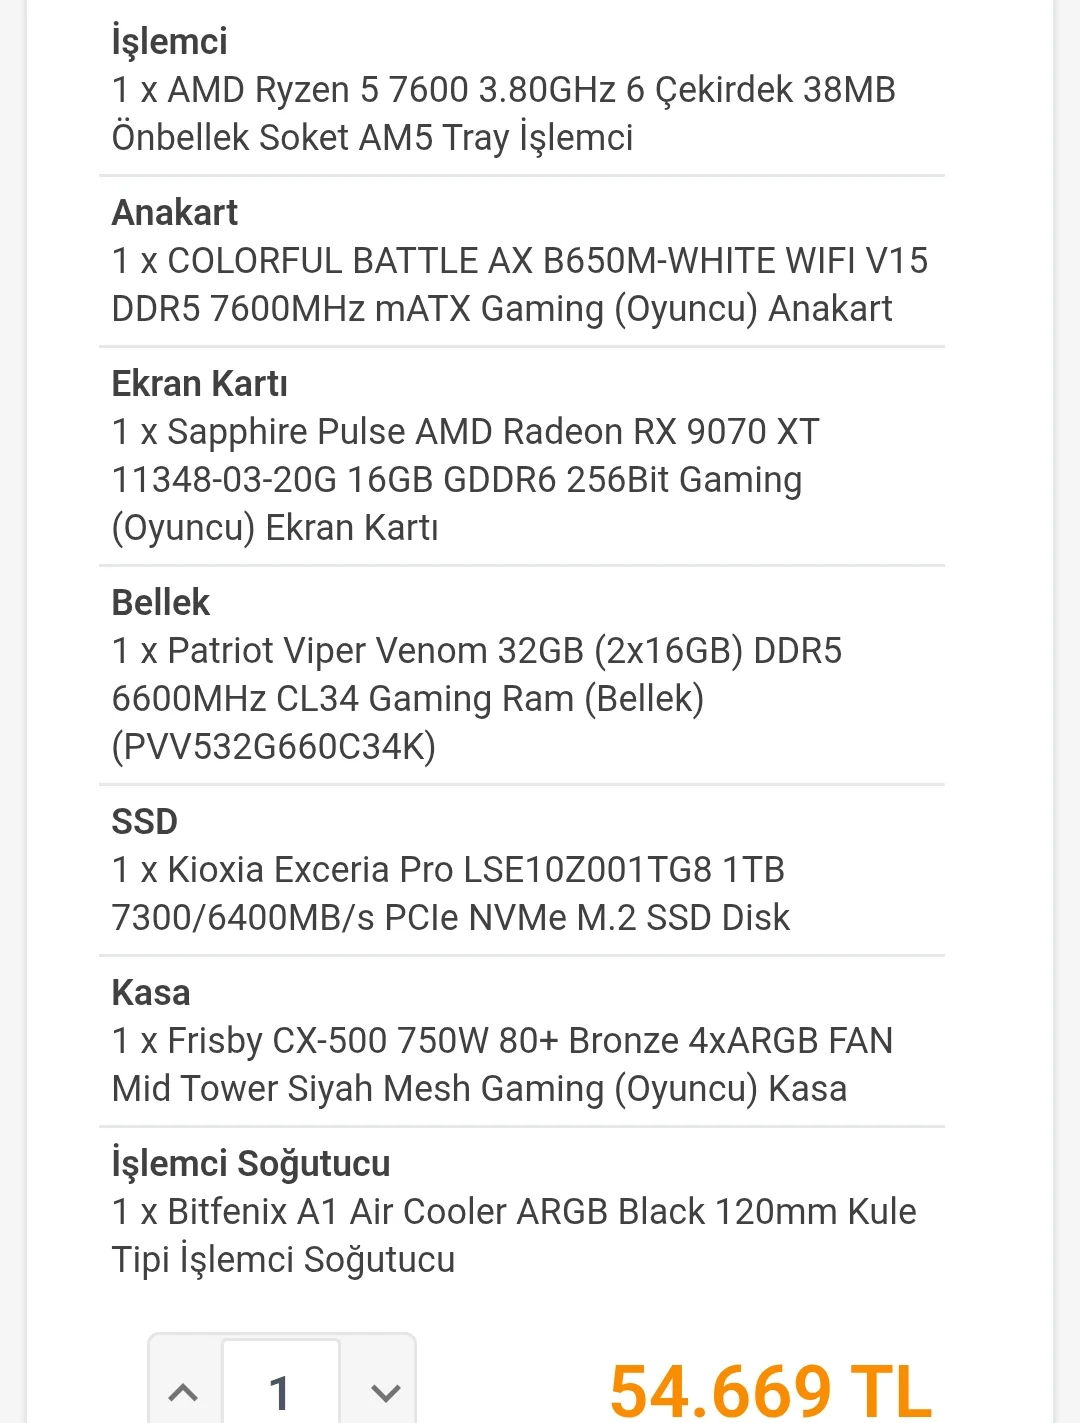Select the Ekran Kartı section heading
The image size is (1080, 1423).
[200, 383]
